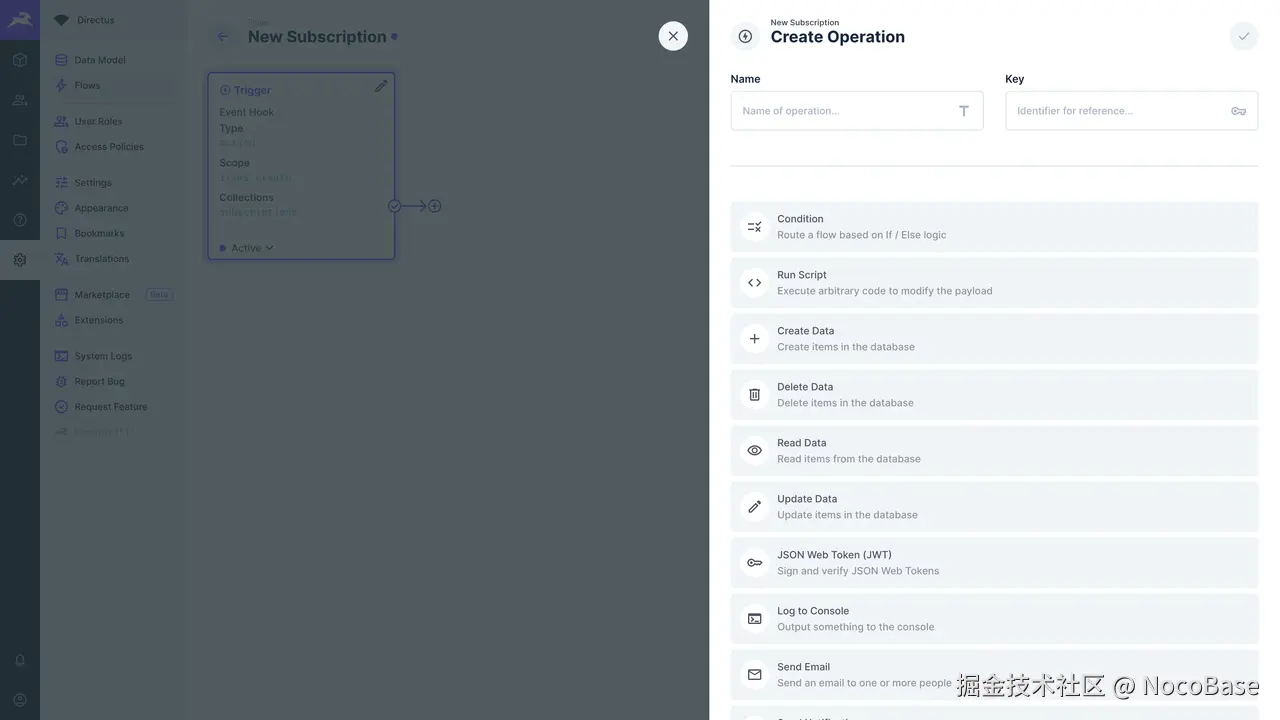Open the Marketplace sidebar item

tap(101, 295)
